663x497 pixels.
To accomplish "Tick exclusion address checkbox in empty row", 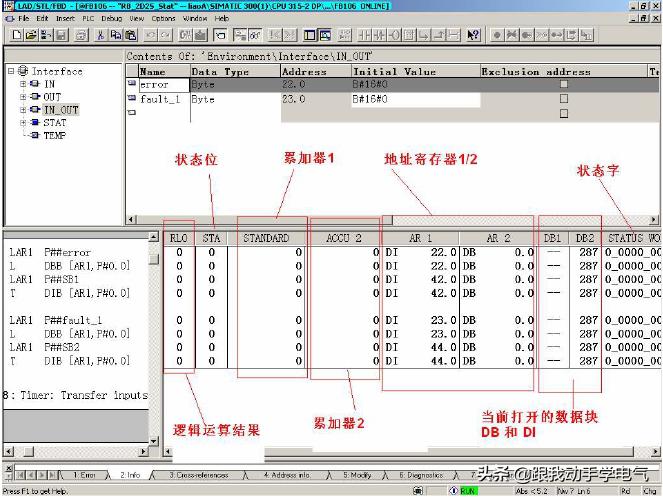I will (x=564, y=113).
